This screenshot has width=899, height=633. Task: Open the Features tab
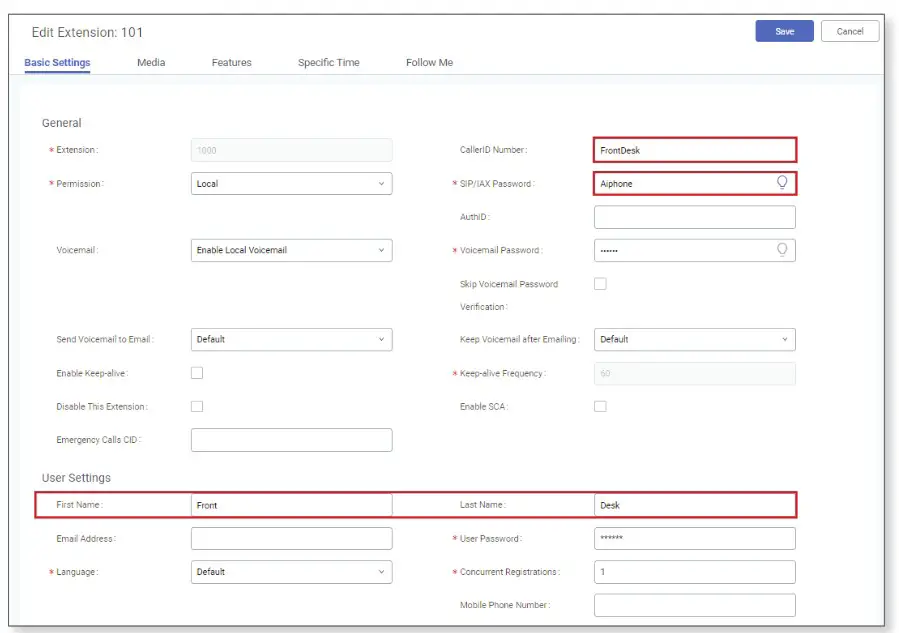[x=231, y=63]
